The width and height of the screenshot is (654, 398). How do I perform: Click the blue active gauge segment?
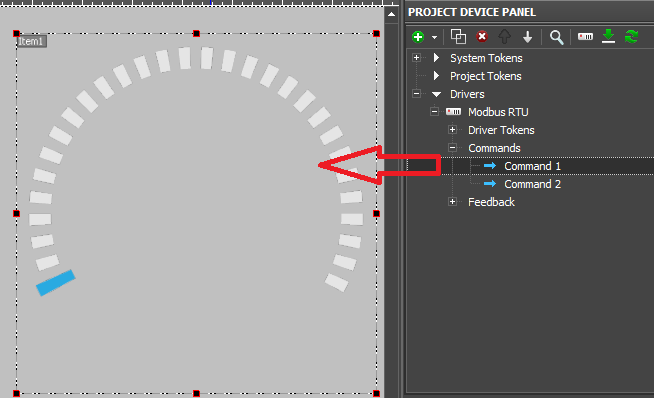(x=55, y=282)
